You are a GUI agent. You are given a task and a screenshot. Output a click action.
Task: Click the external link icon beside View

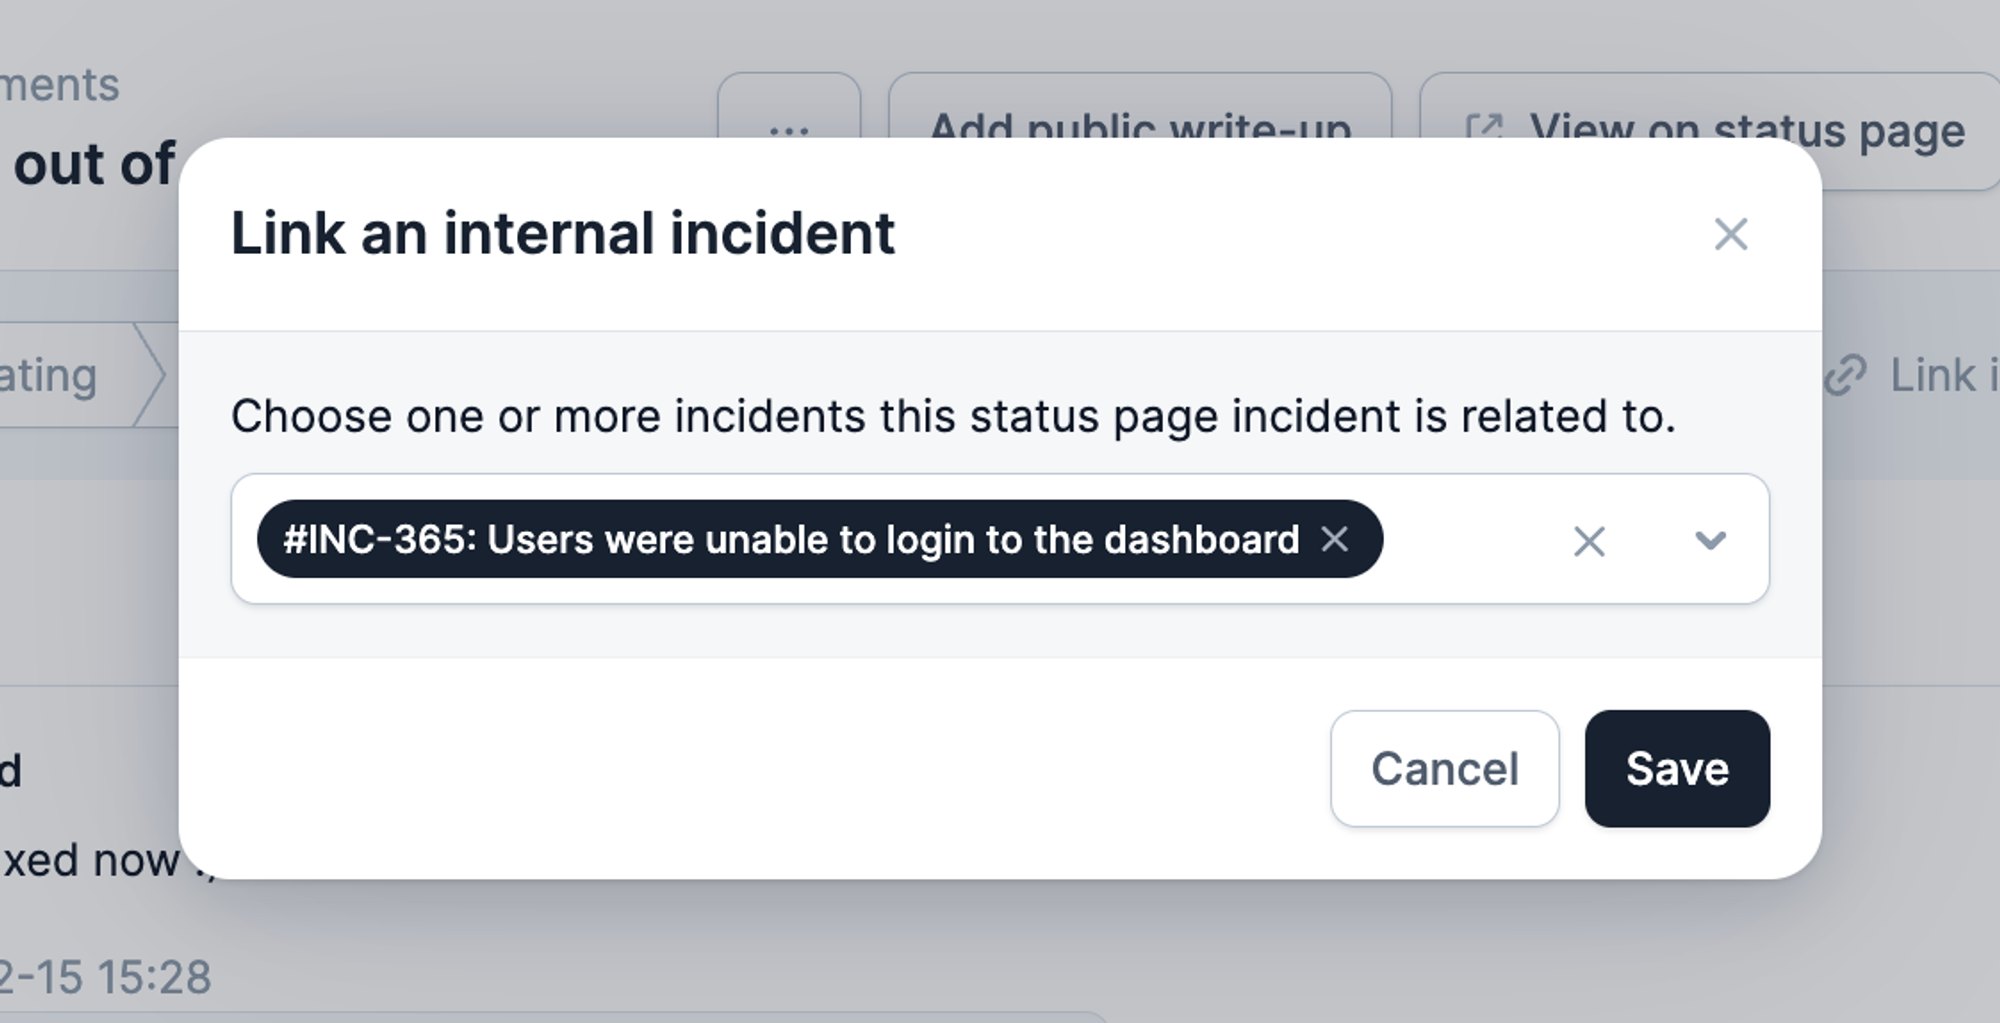click(1483, 130)
